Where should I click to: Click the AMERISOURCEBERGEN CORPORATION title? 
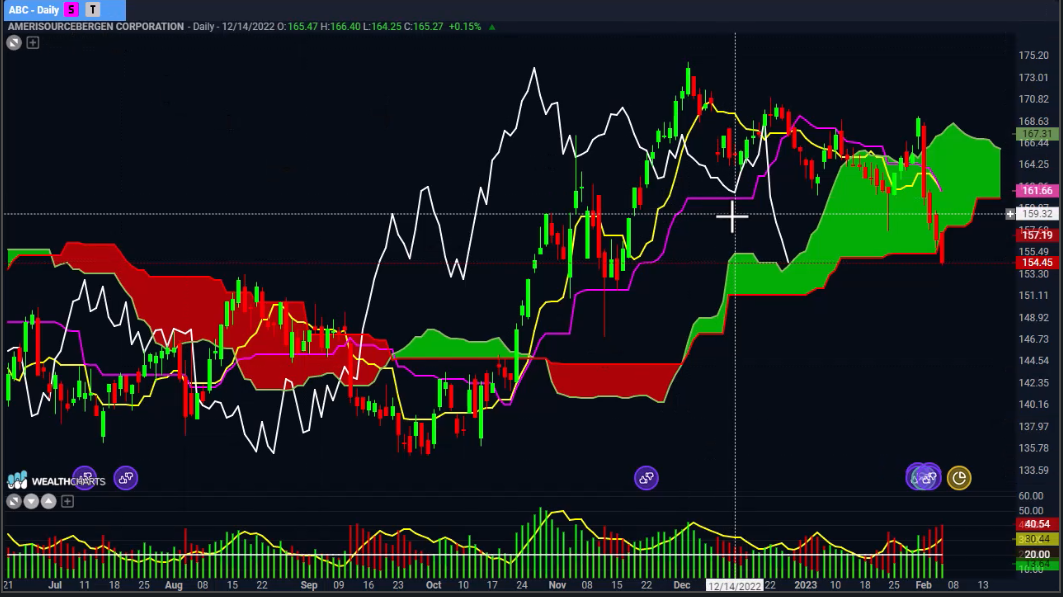point(96,26)
